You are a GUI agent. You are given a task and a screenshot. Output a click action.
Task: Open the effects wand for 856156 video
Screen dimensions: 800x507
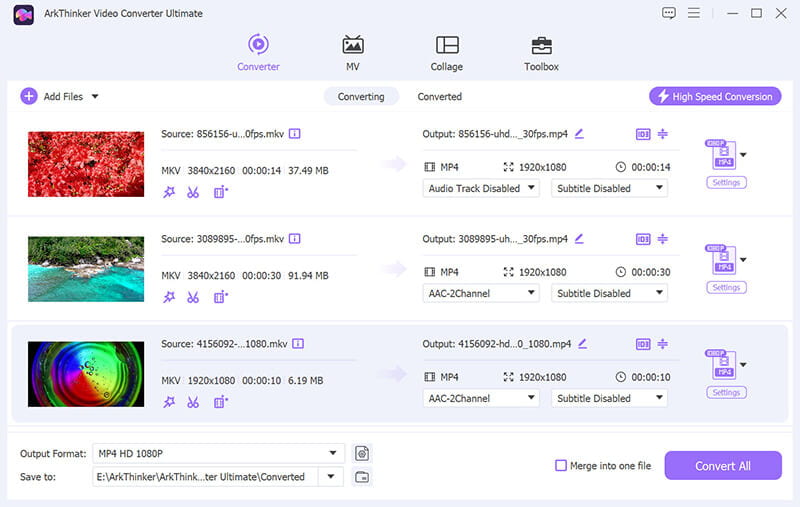pos(169,192)
